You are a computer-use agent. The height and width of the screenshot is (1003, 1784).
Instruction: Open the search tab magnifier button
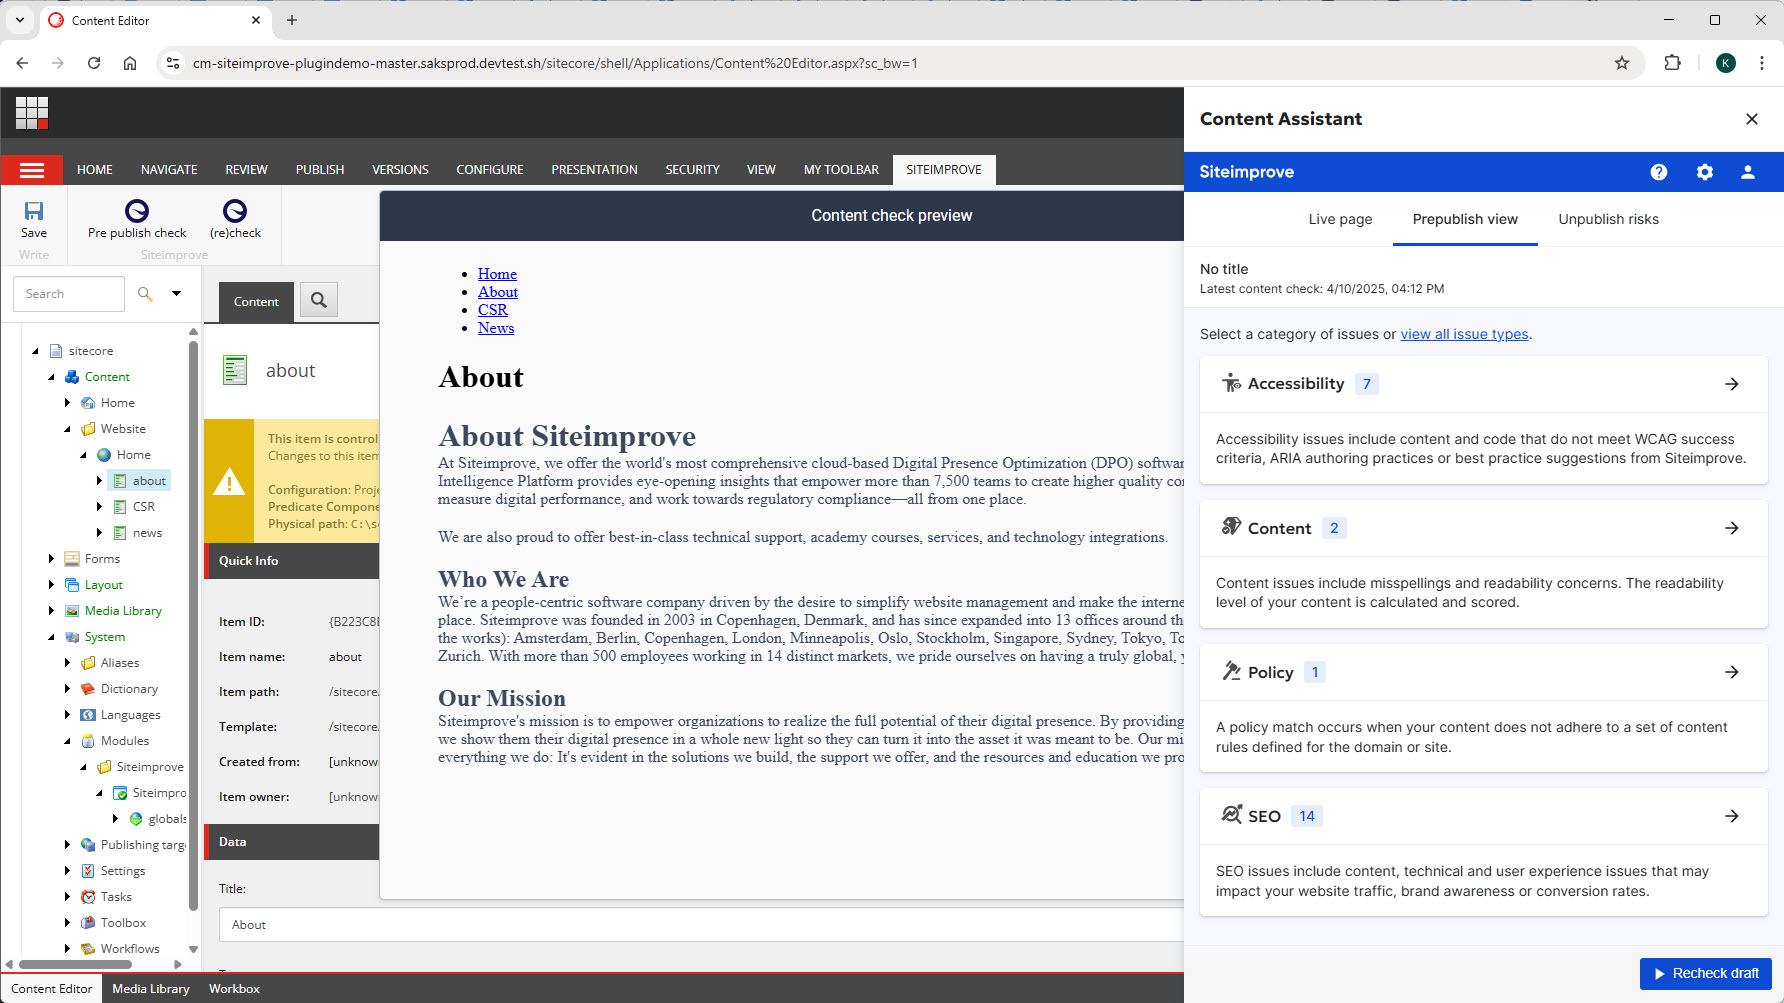[x=319, y=300]
